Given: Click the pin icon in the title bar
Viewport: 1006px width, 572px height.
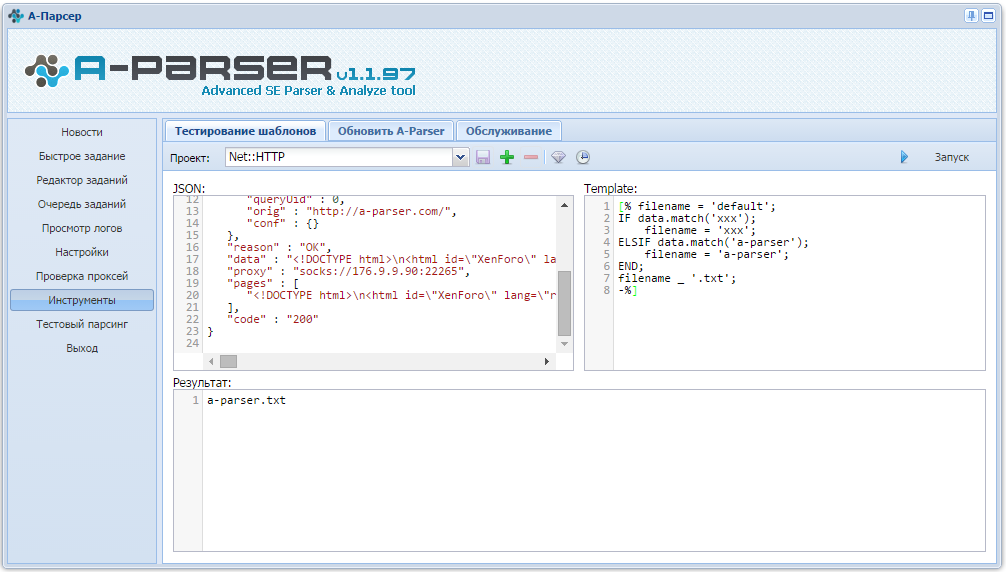Looking at the screenshot, I should (971, 15).
